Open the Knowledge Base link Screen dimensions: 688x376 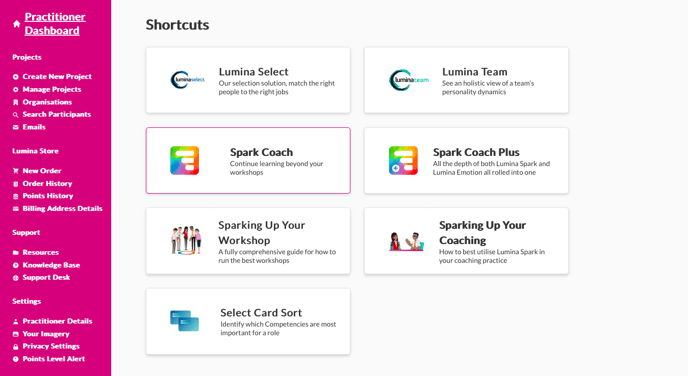point(51,265)
